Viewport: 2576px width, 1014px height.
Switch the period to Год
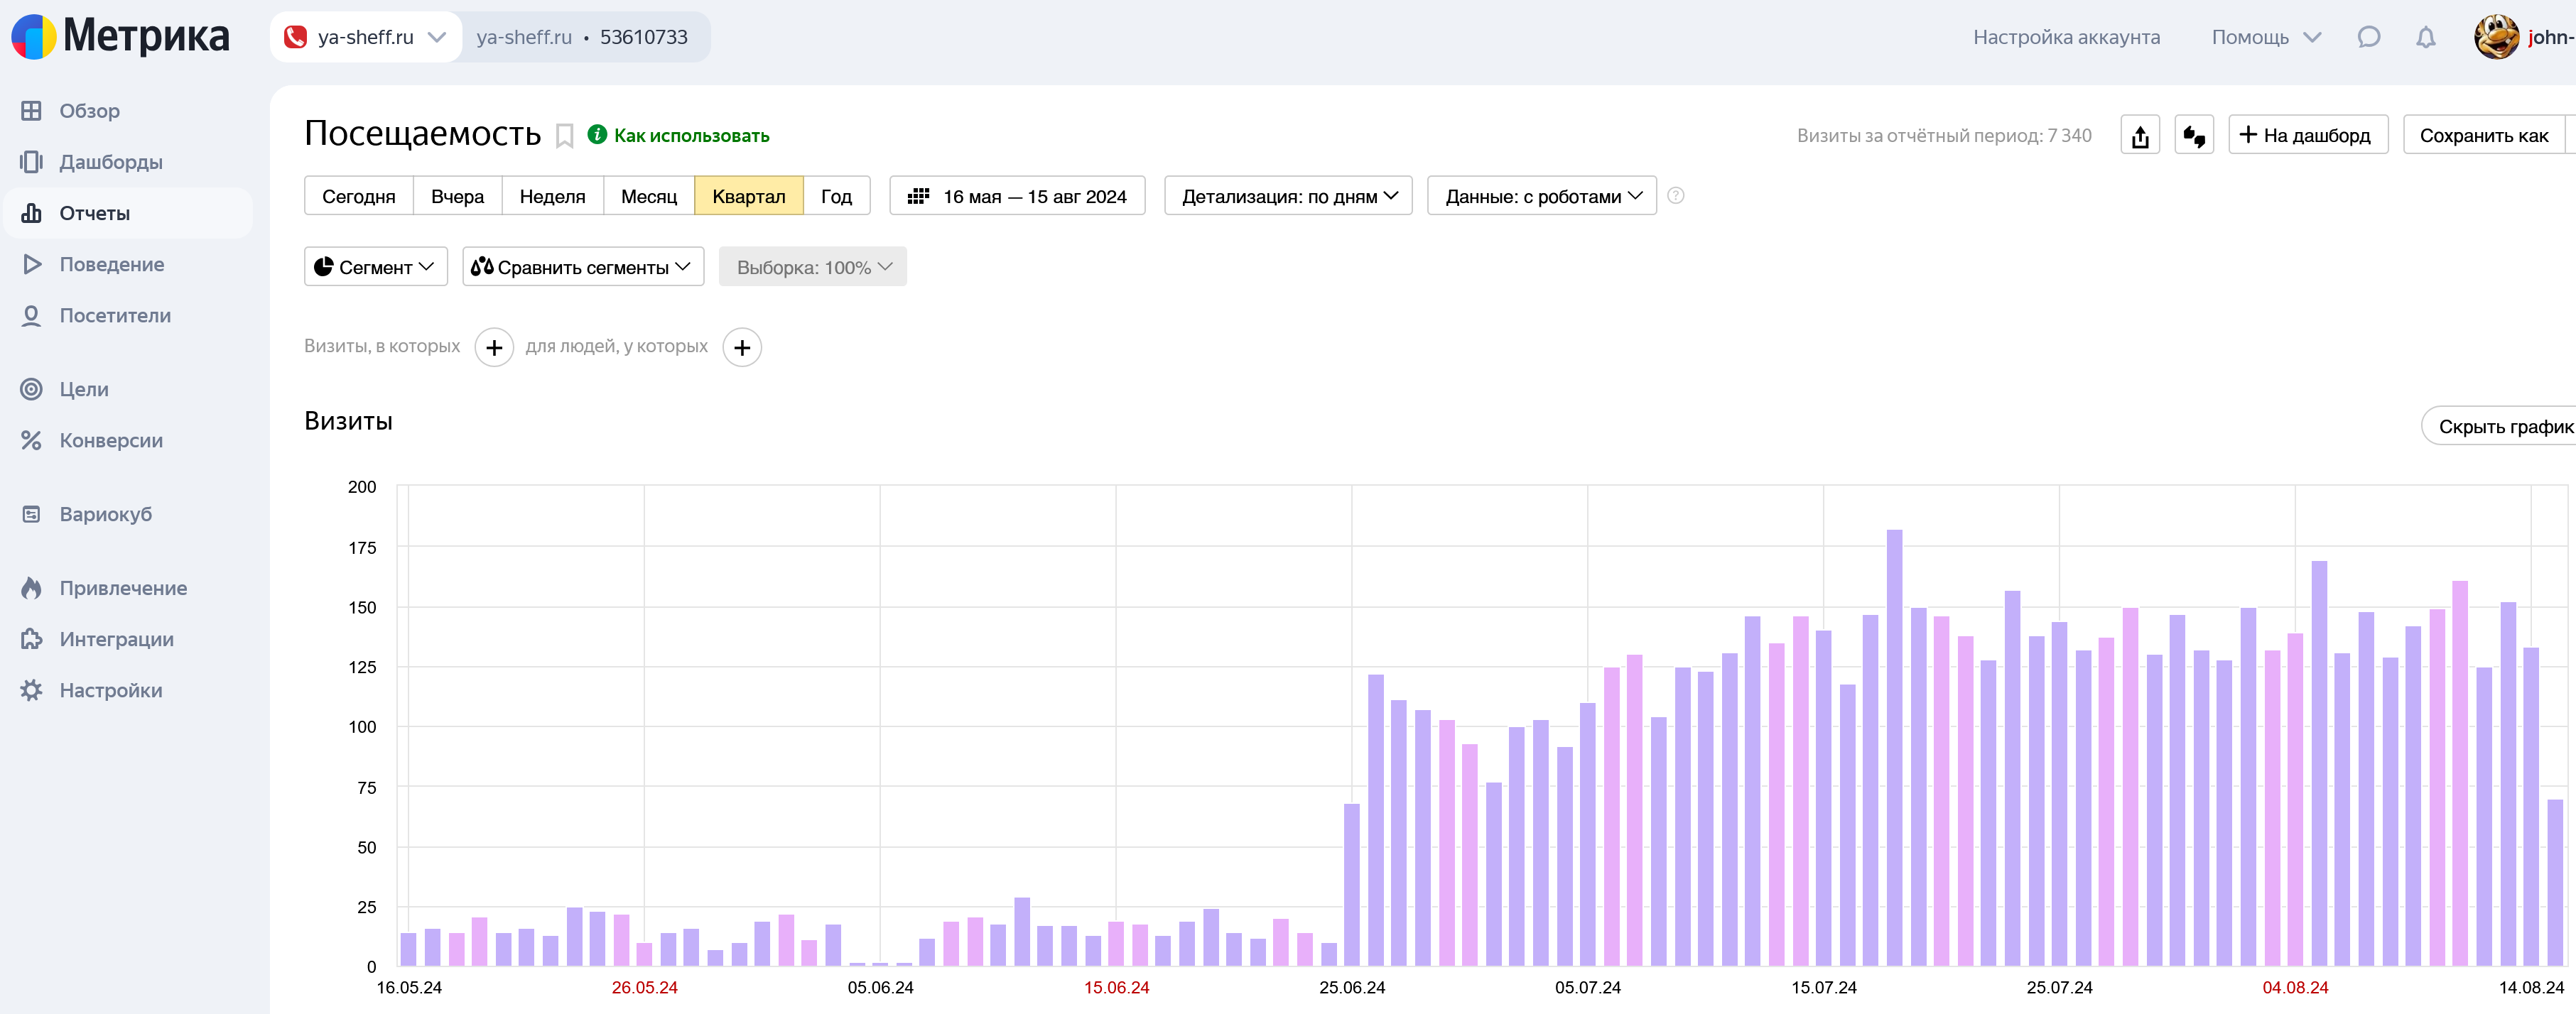pyautogui.click(x=836, y=196)
